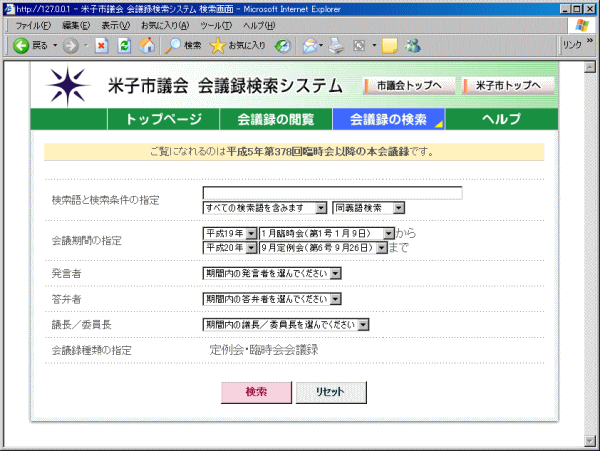Screen dimensions: 600x451
Task: Open the ツール(T) menu
Action: tap(216, 26)
